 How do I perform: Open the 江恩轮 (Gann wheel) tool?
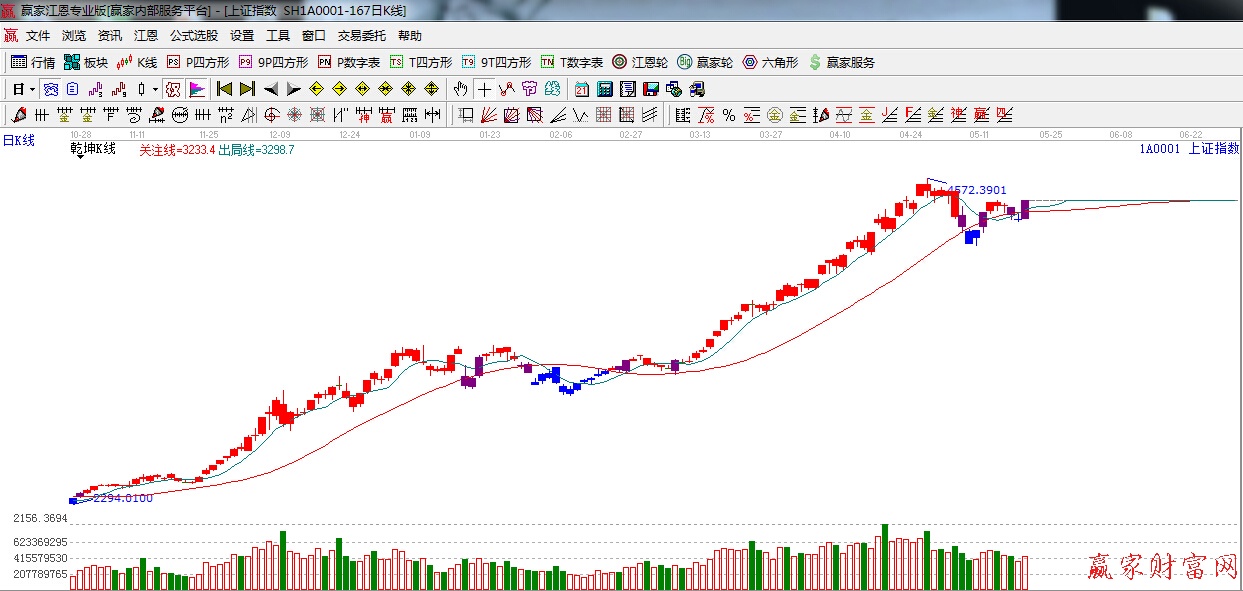click(640, 62)
